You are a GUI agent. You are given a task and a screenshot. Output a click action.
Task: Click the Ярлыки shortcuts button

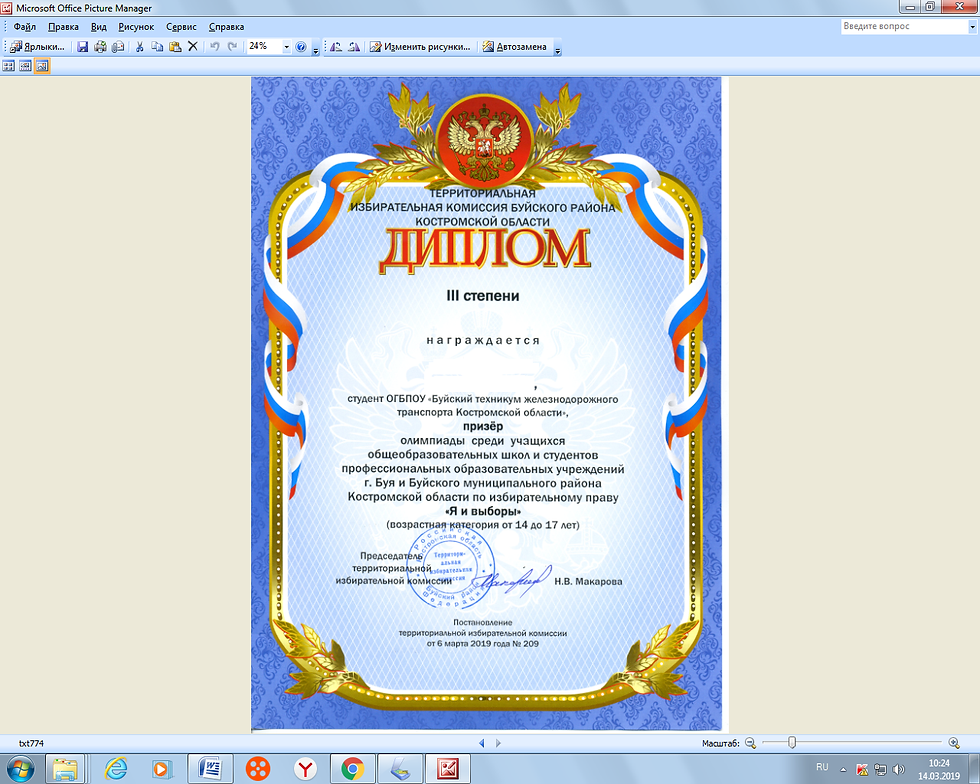(x=38, y=46)
